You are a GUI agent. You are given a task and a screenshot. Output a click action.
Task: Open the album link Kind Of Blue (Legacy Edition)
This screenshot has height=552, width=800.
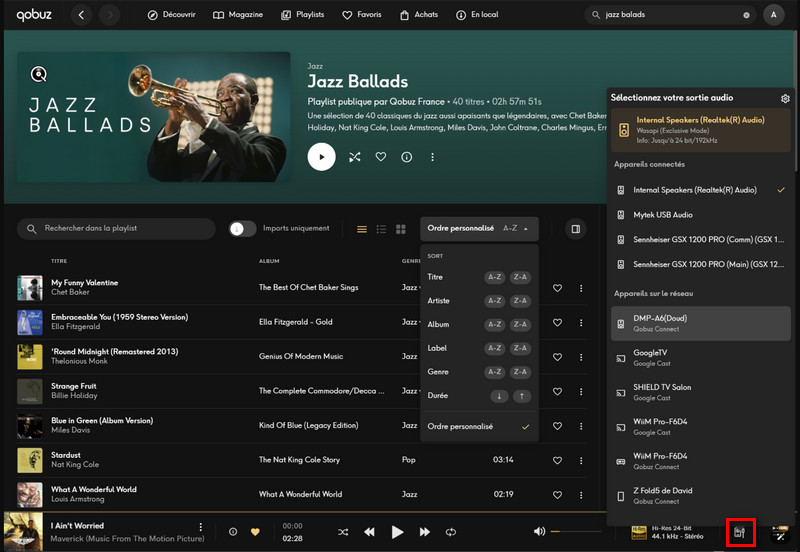pos(308,425)
